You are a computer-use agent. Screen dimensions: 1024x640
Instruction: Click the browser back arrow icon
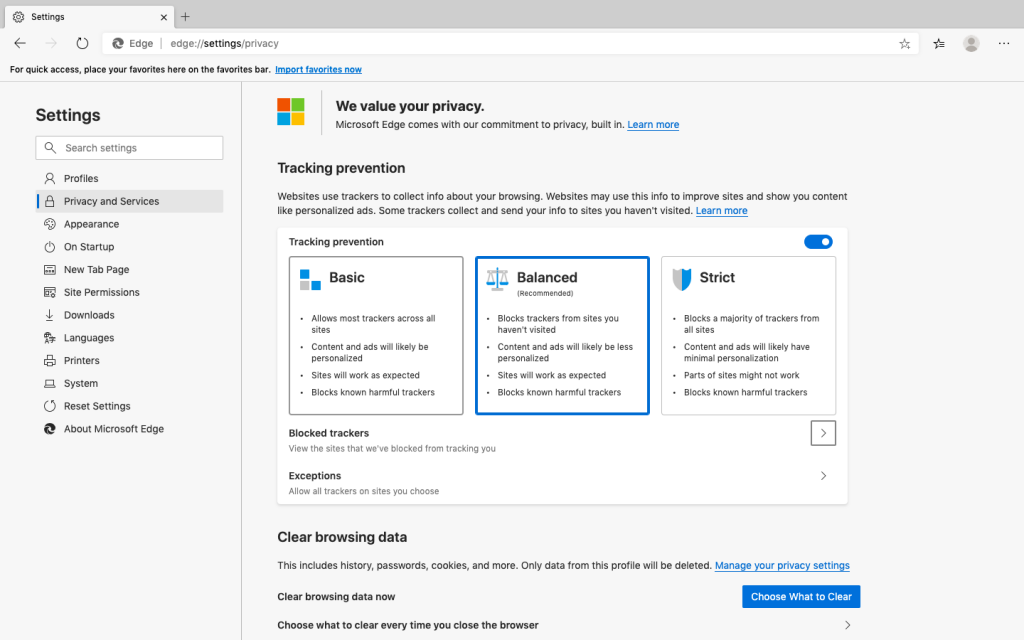coord(20,43)
